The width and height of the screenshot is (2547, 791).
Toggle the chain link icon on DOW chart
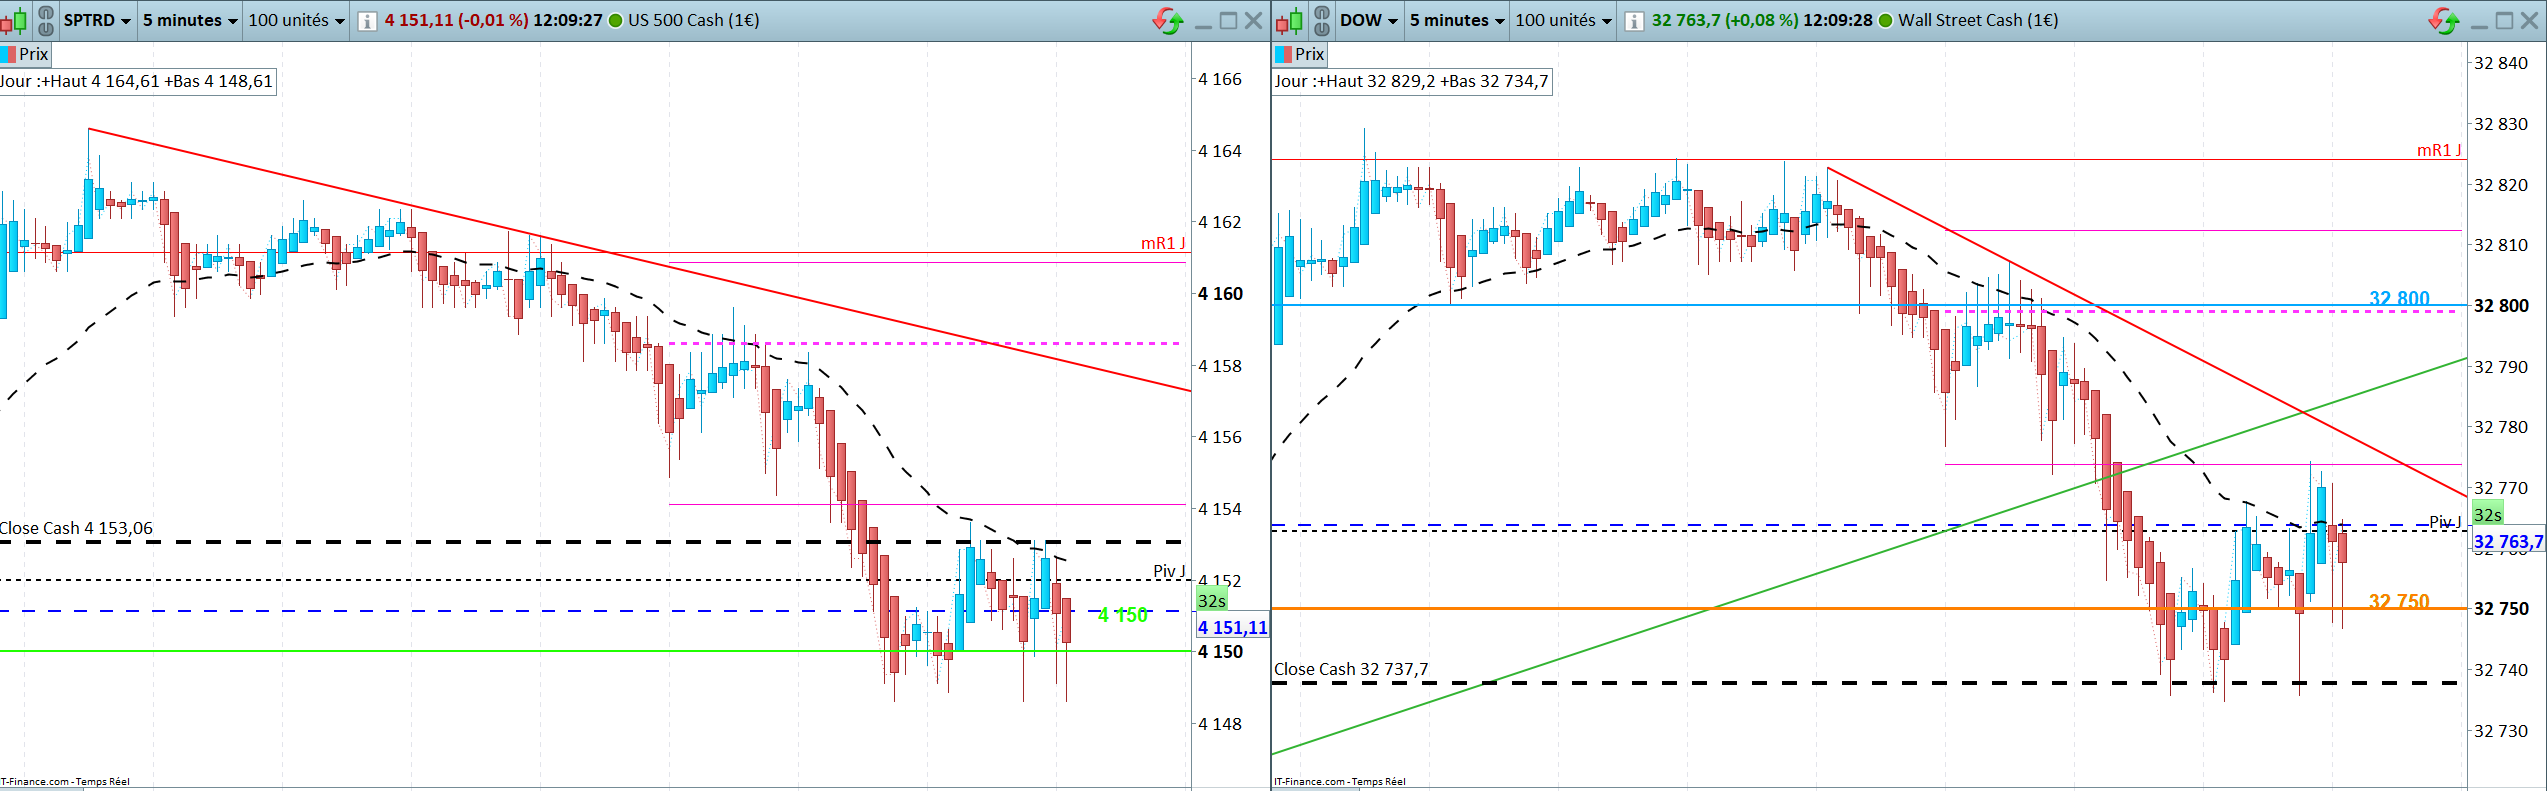(1322, 20)
